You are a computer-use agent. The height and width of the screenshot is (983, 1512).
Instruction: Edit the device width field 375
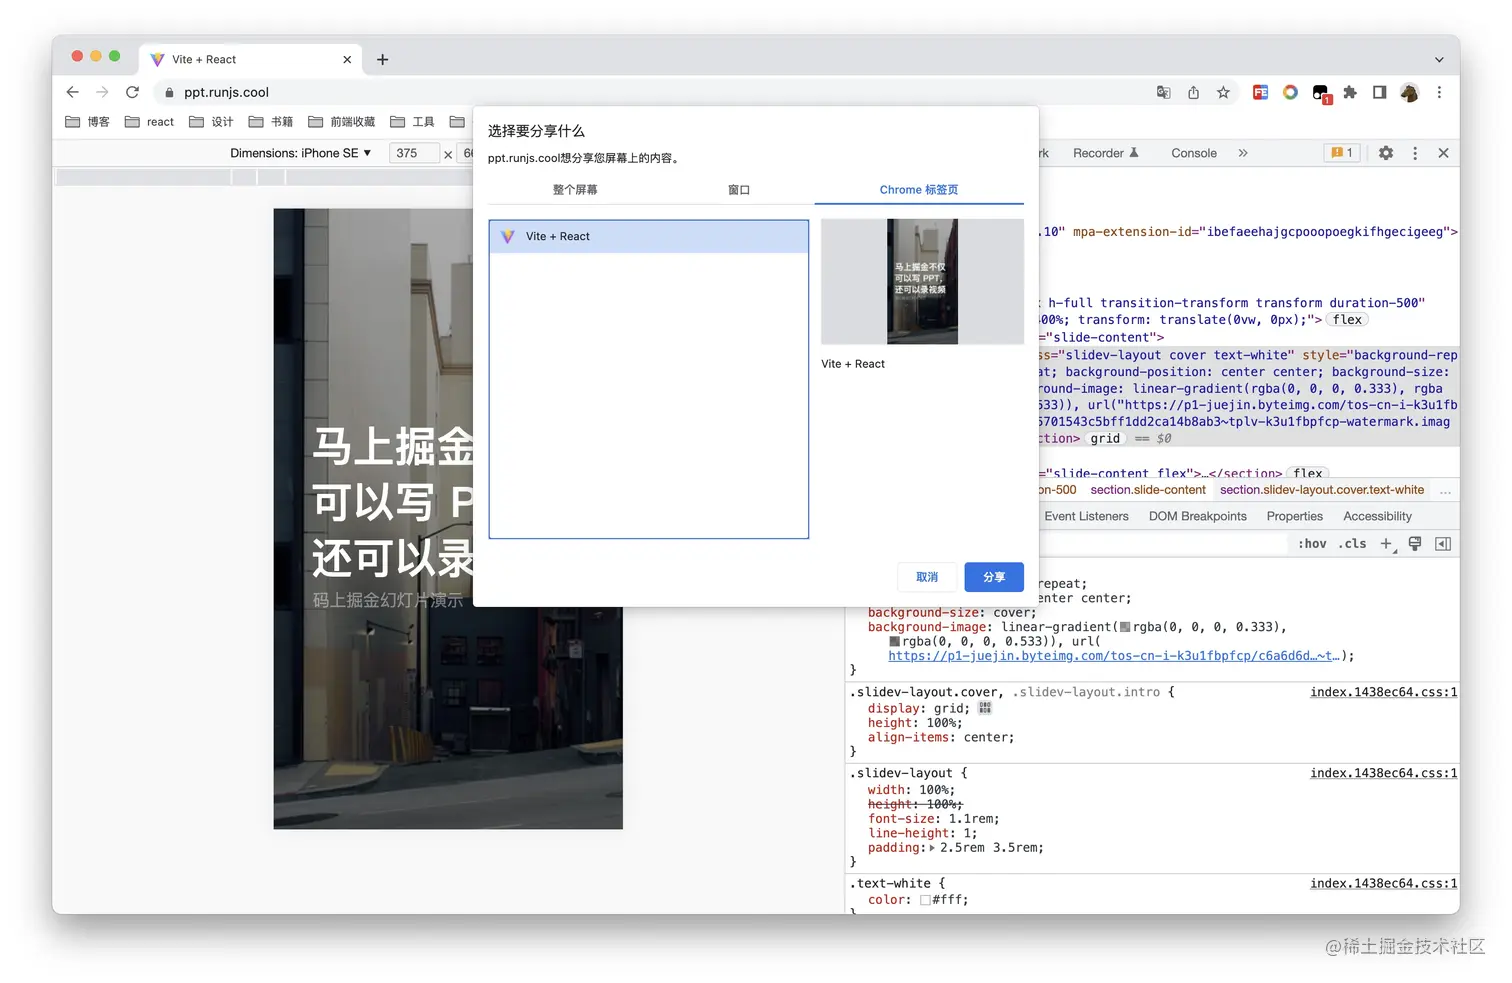coord(413,153)
